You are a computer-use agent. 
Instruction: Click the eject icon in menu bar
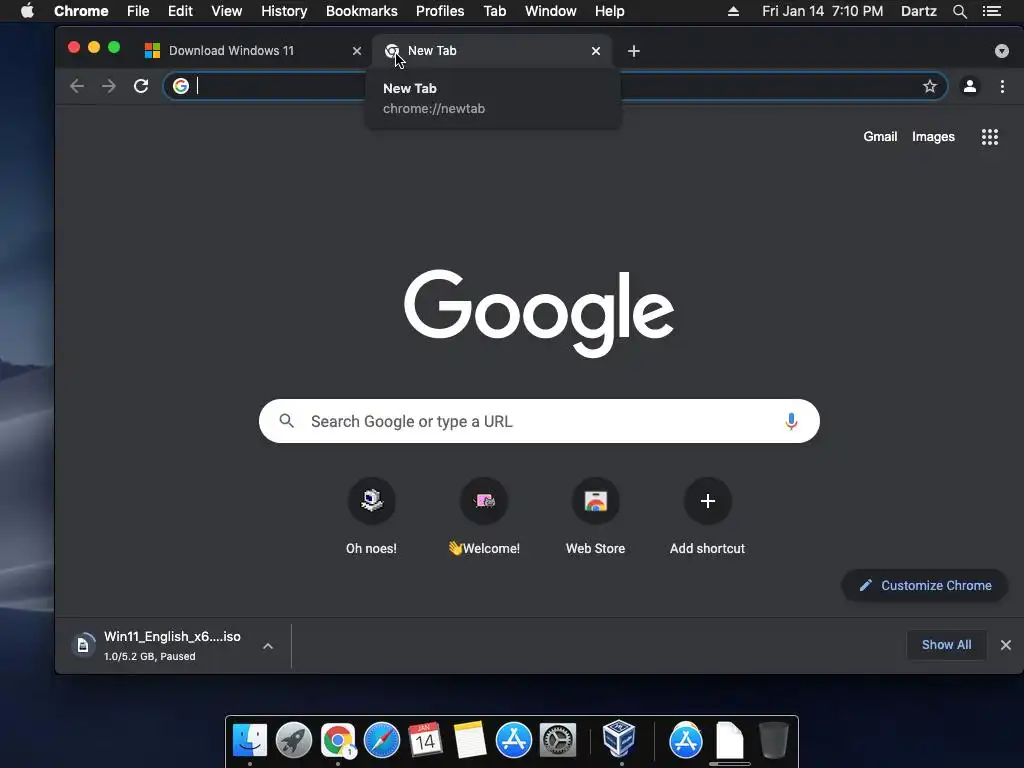tap(733, 11)
